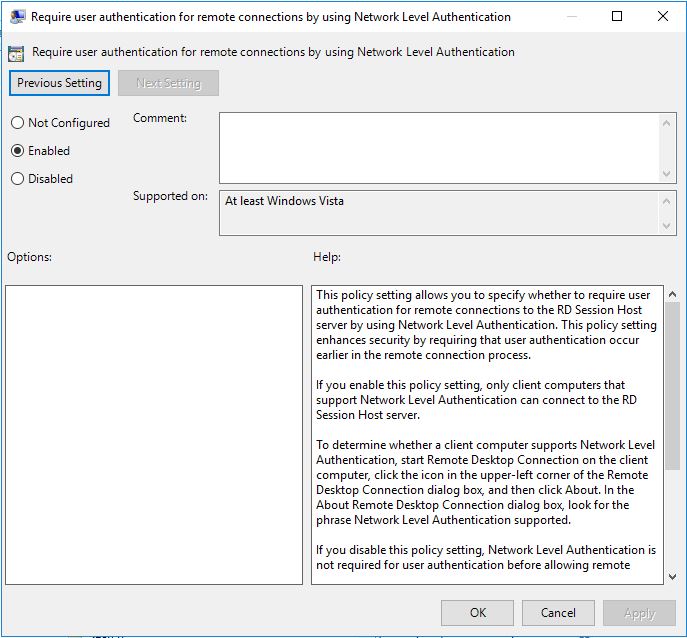This screenshot has height=638, width=687.
Task: Click the Help pane scroll up arrow
Action: 673,294
